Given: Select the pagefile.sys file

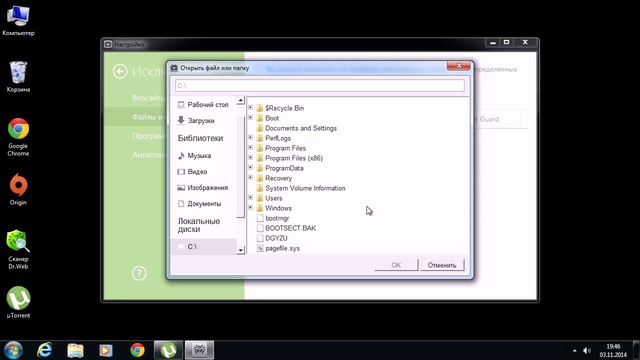Looking at the screenshot, I should (278, 248).
